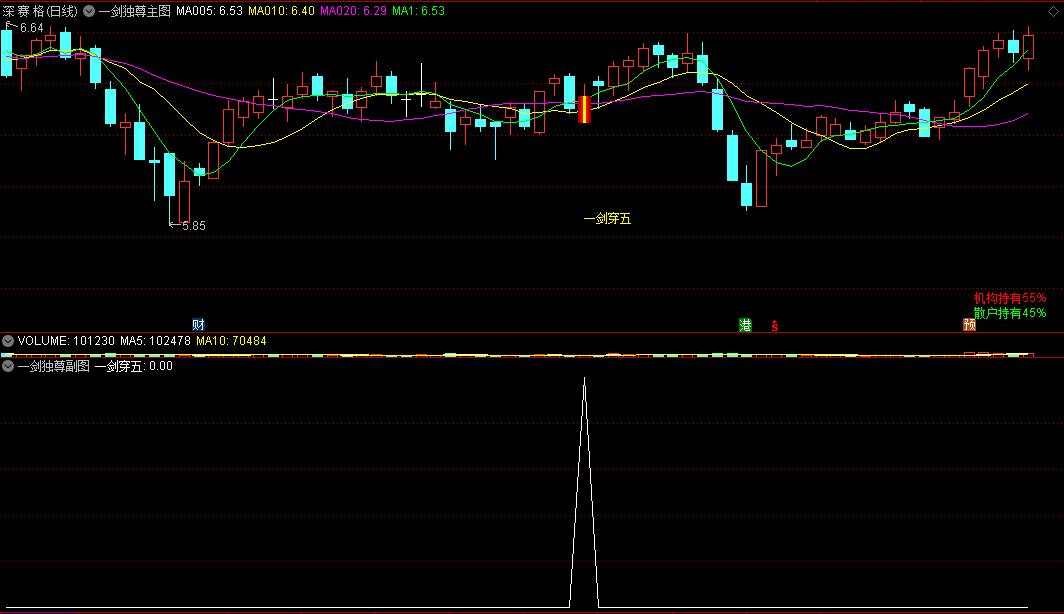Click the 一剑独尊副图 indicator name
The height and width of the screenshot is (614, 1064).
pyautogui.click(x=54, y=366)
